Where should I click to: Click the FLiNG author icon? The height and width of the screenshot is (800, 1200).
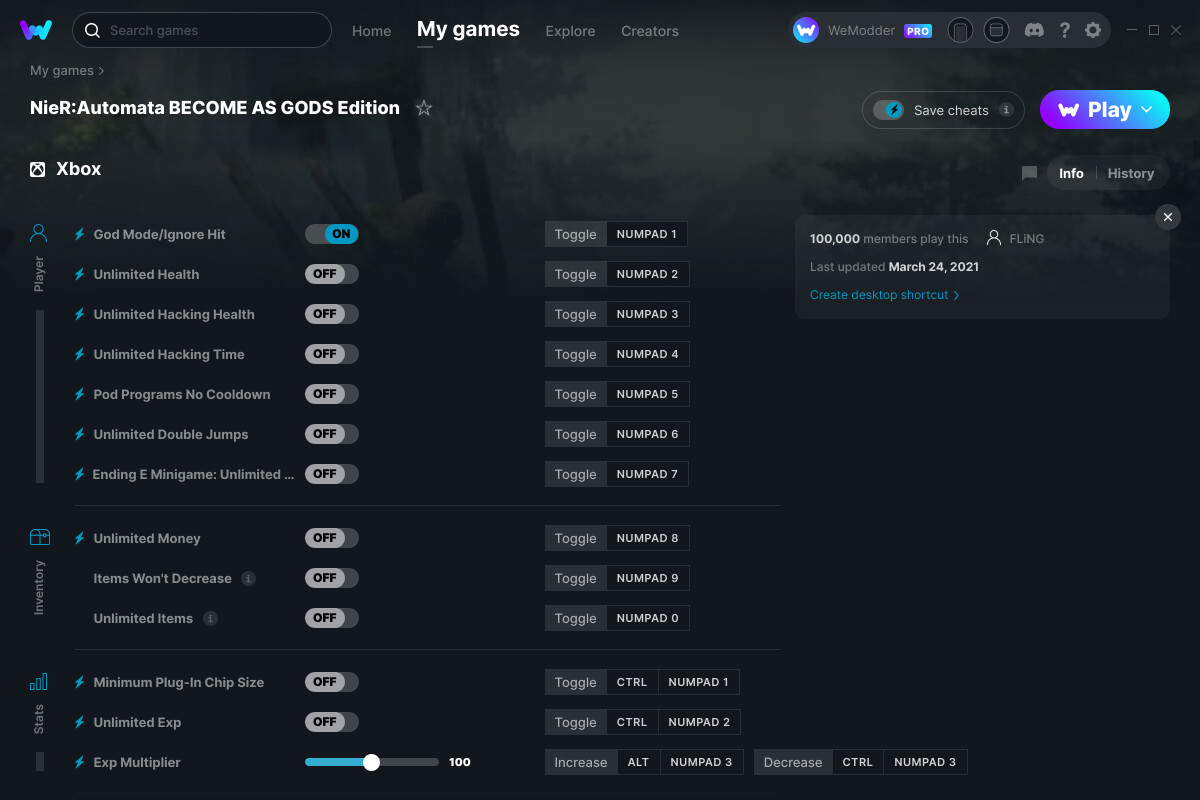994,238
